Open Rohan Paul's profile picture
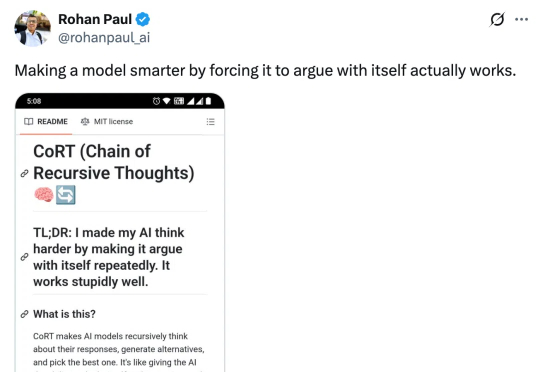This screenshot has width=540, height=372. (32, 28)
